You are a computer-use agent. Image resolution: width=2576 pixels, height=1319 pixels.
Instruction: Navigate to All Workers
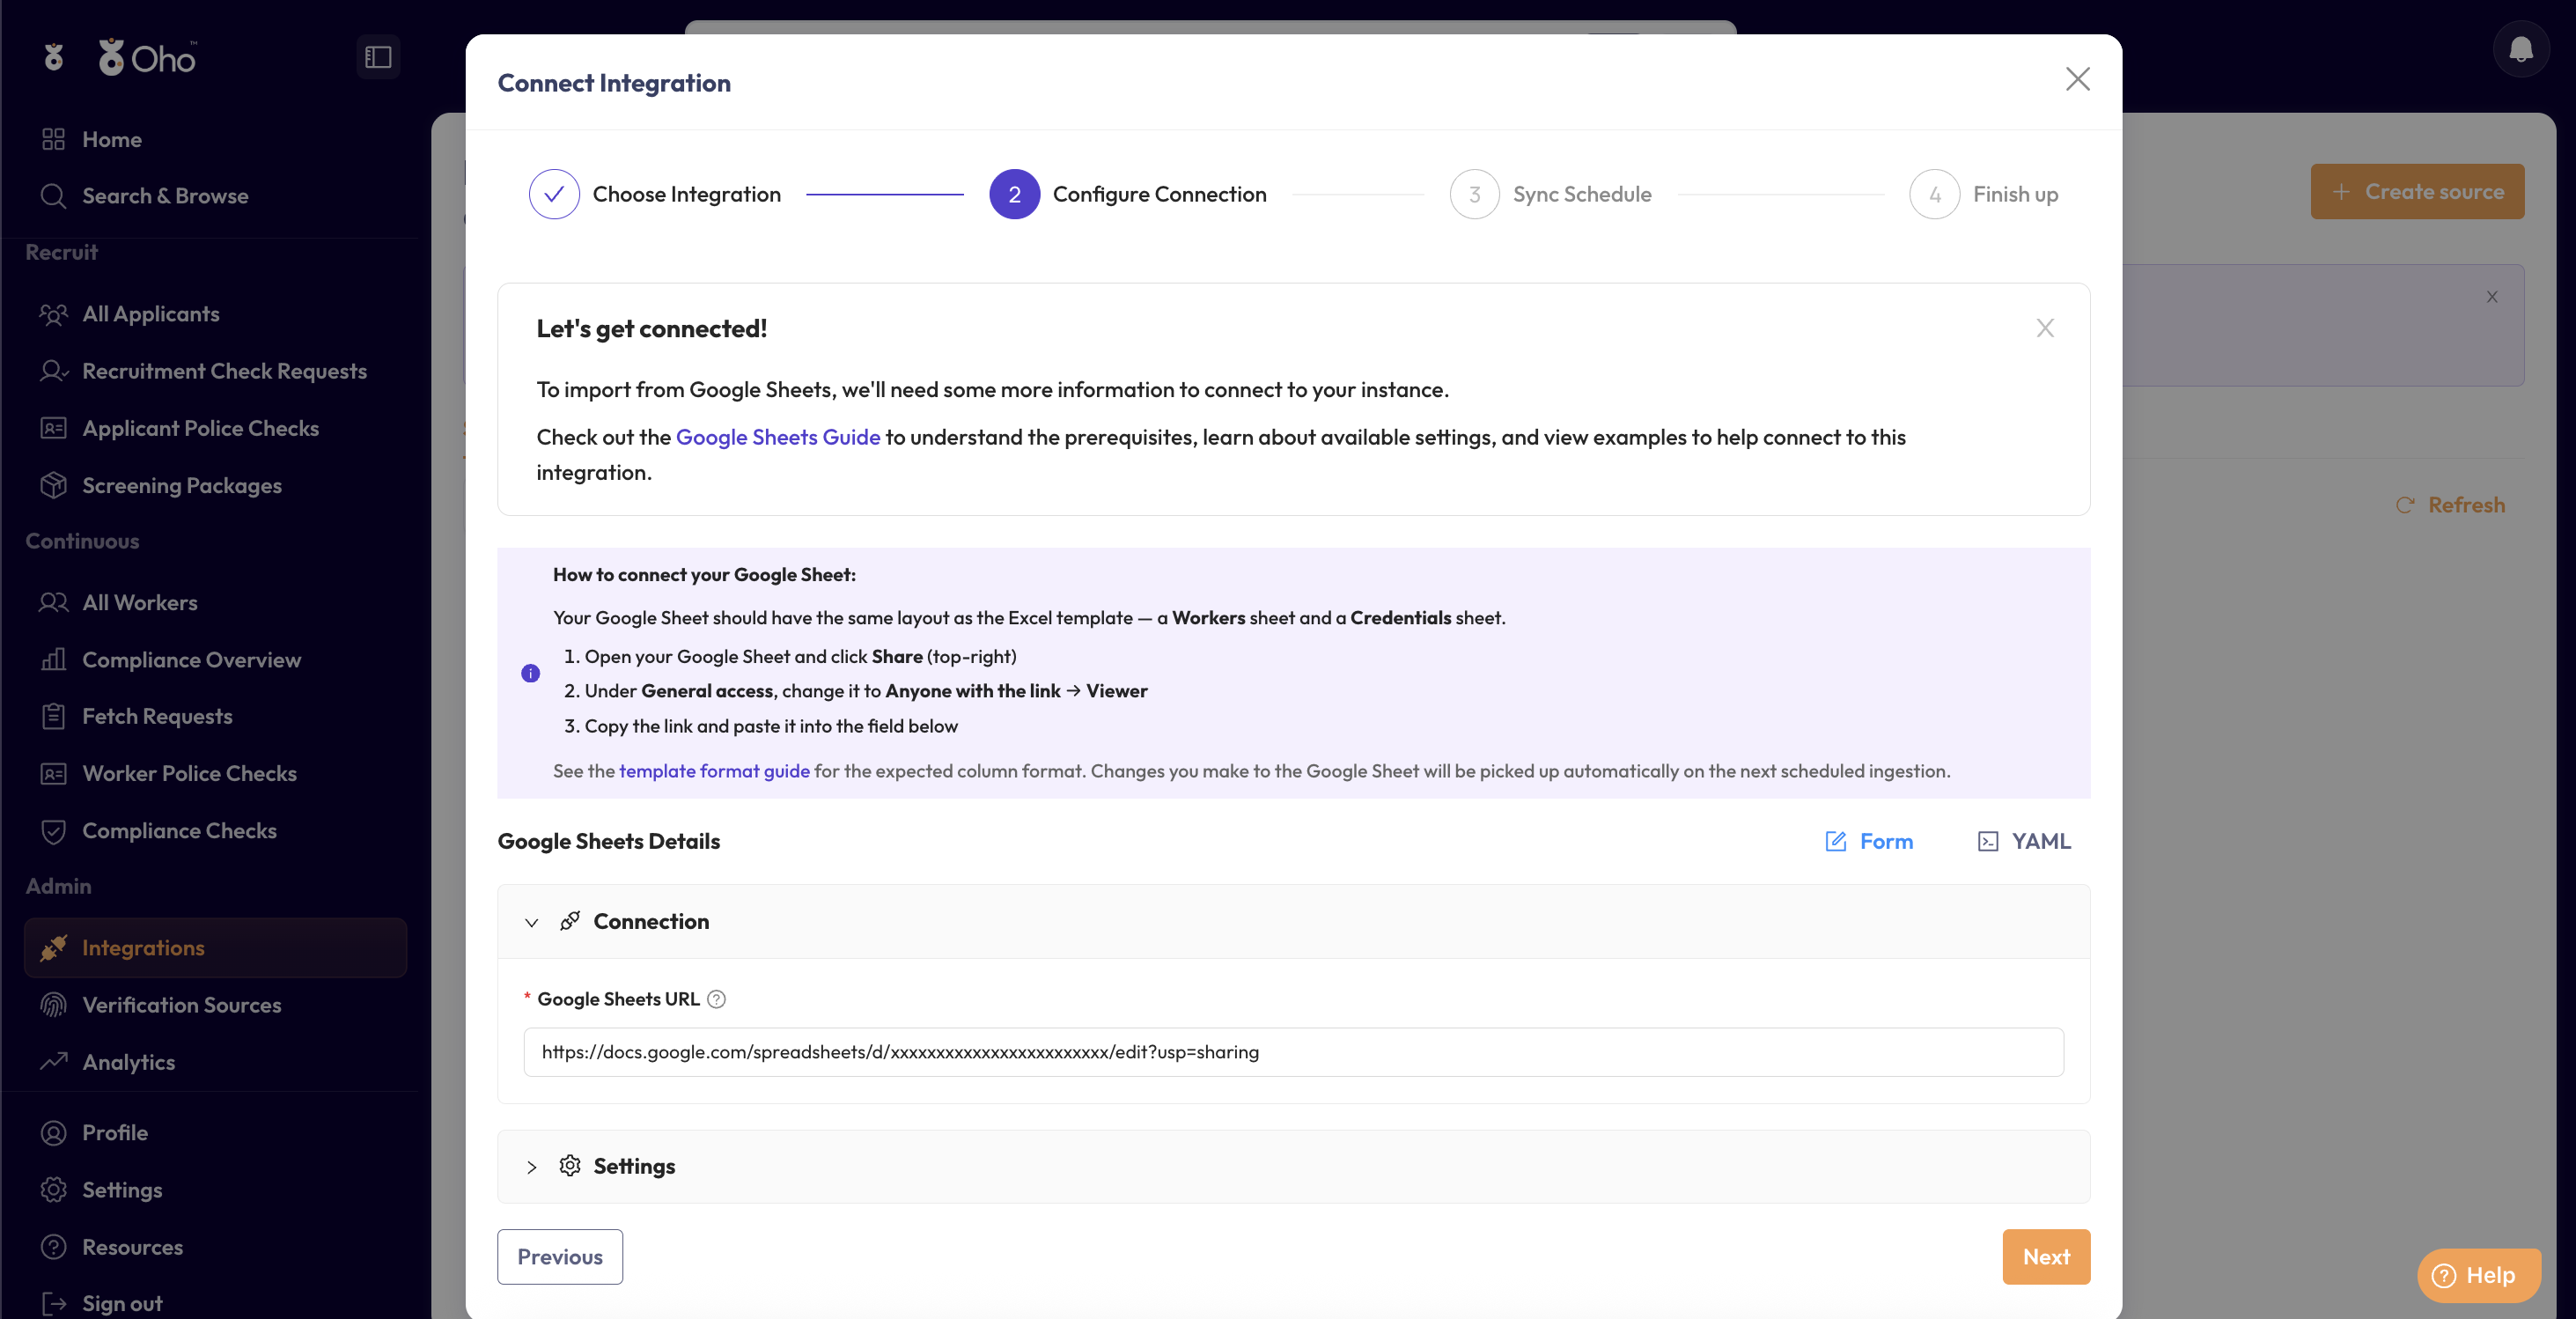[x=140, y=602]
